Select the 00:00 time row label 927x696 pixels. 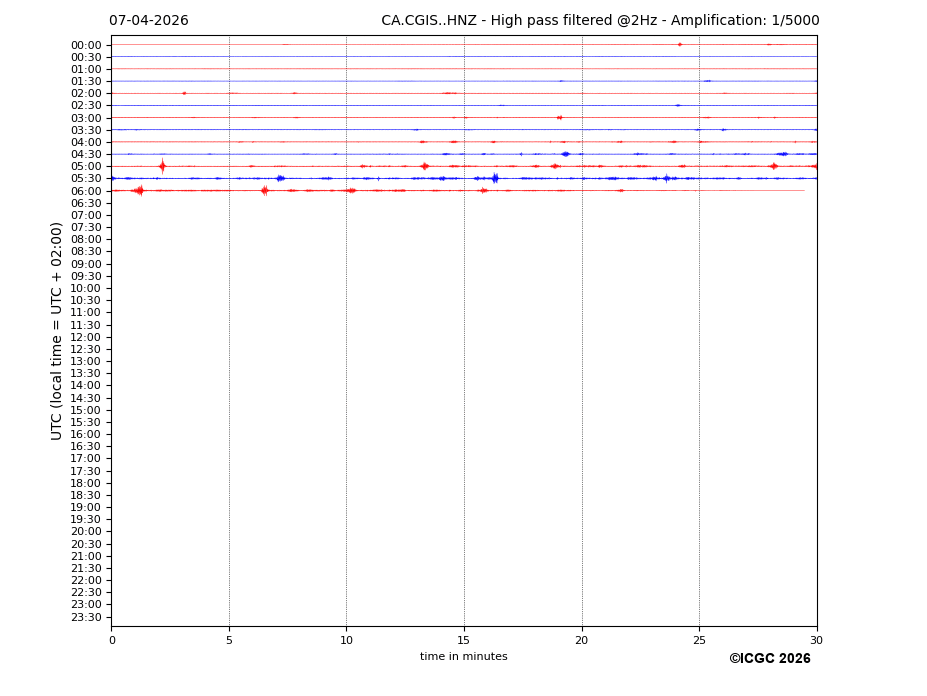86,45
